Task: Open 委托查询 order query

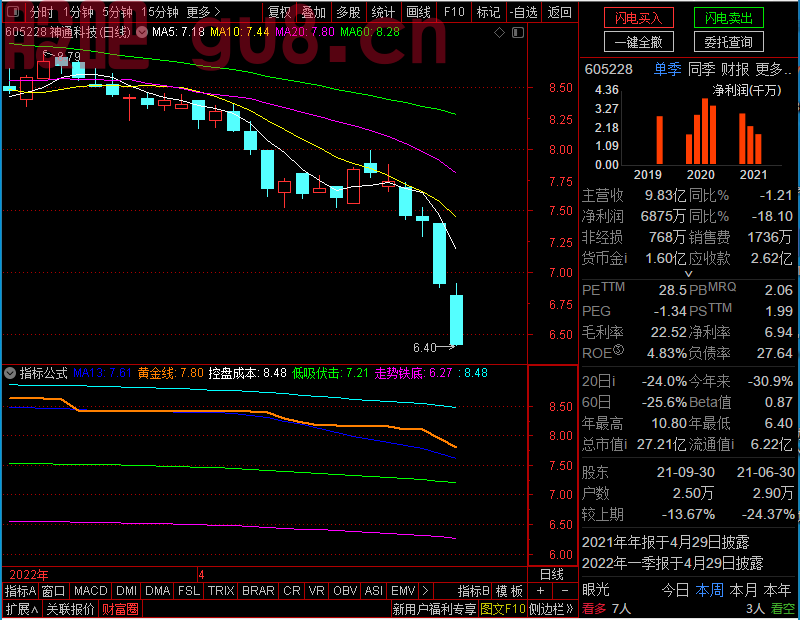Action: (729, 42)
